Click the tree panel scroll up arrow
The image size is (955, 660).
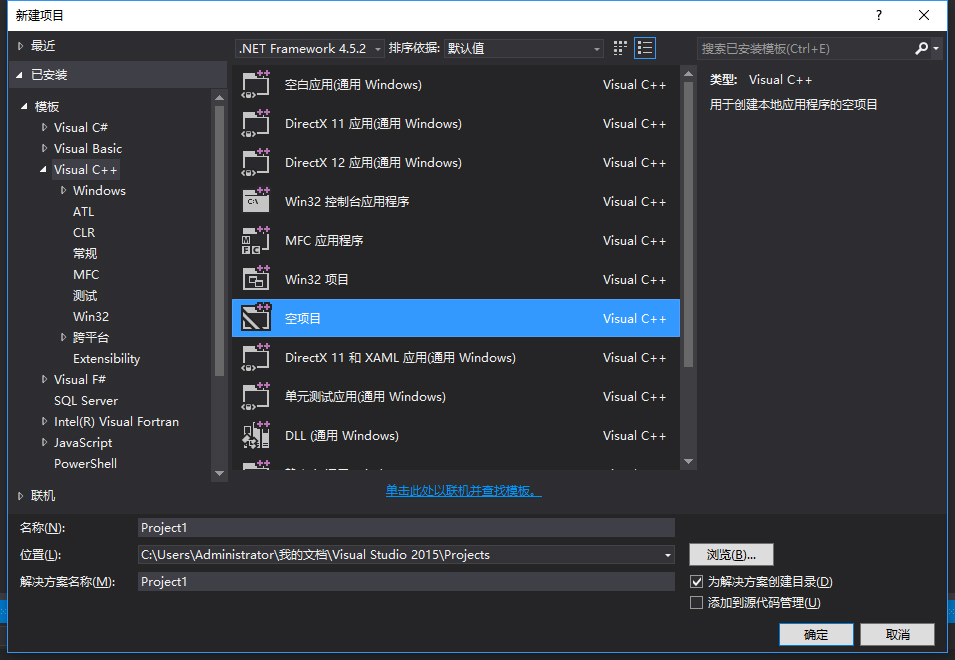219,97
